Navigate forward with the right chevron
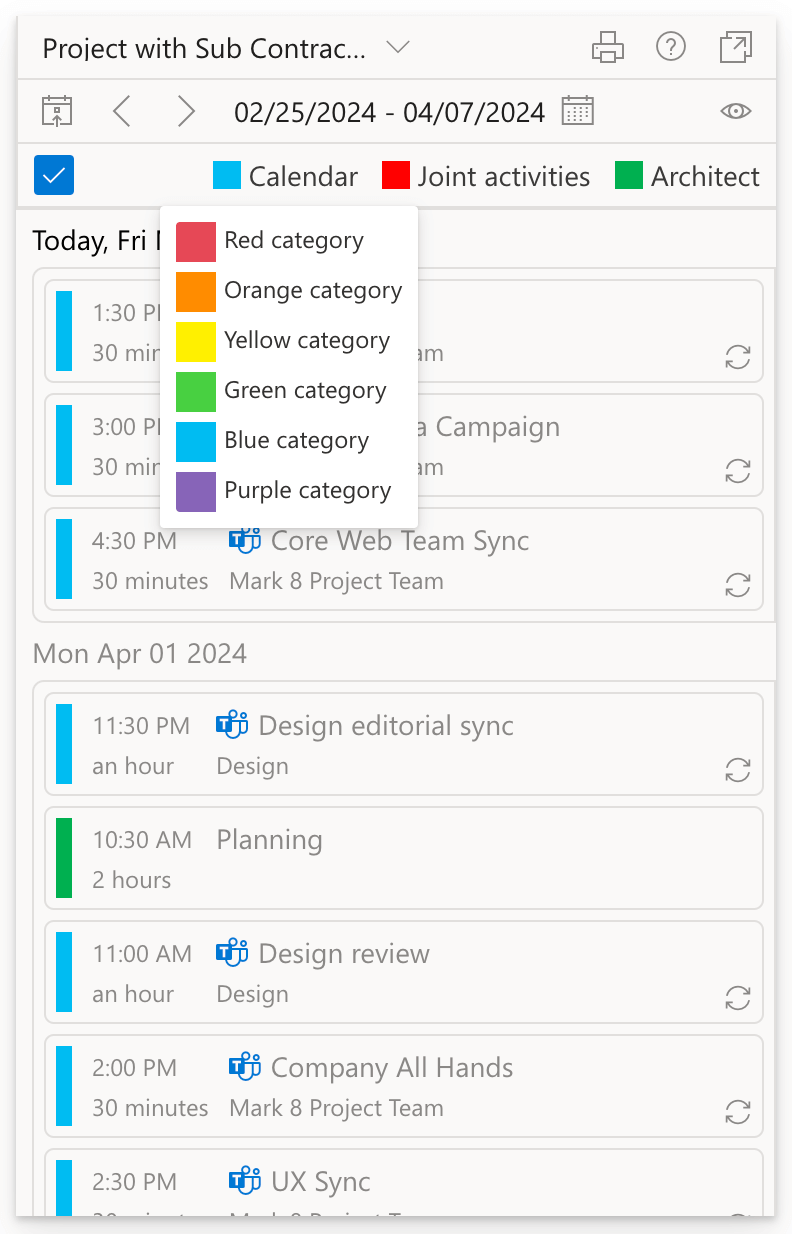 186,111
